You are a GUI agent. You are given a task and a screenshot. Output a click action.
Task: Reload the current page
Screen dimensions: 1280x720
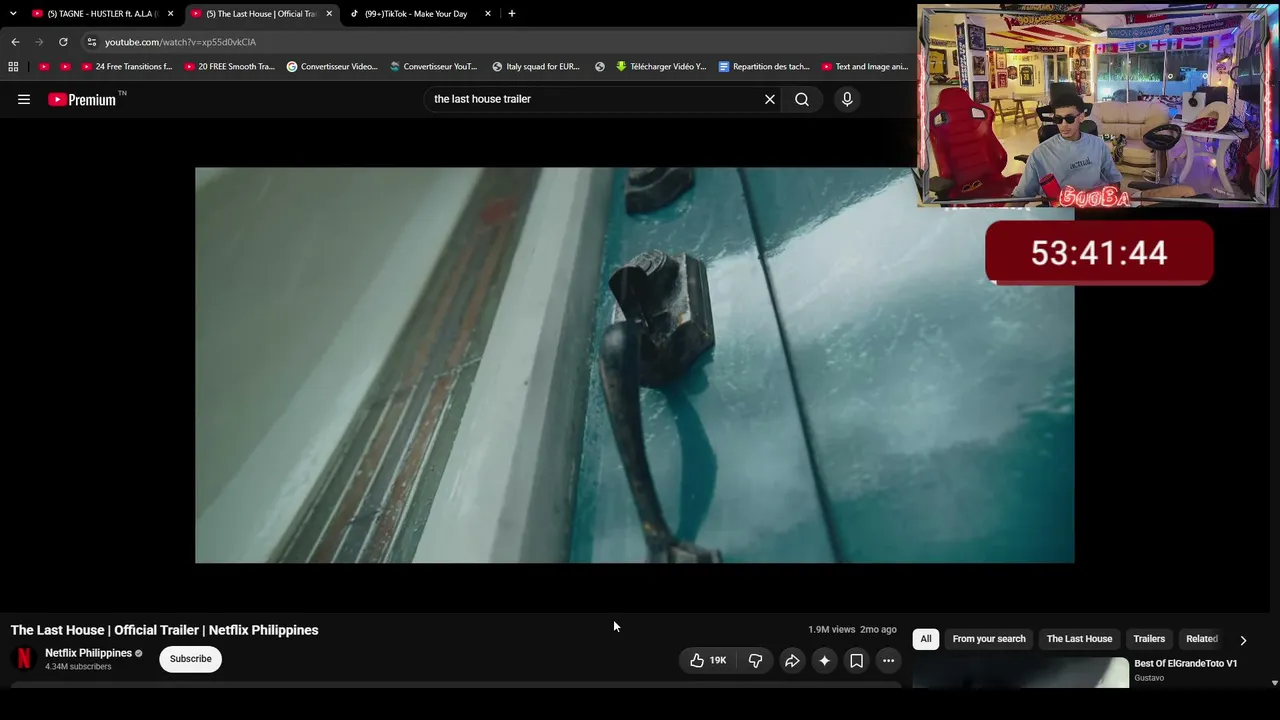63,42
